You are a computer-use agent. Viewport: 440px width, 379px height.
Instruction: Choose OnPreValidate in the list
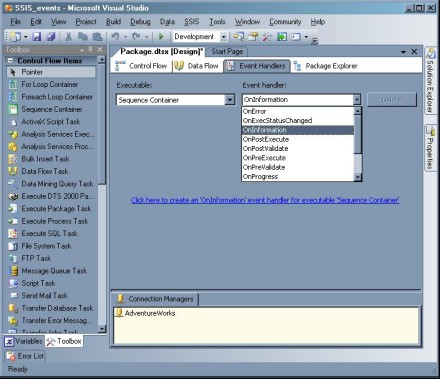click(298, 167)
